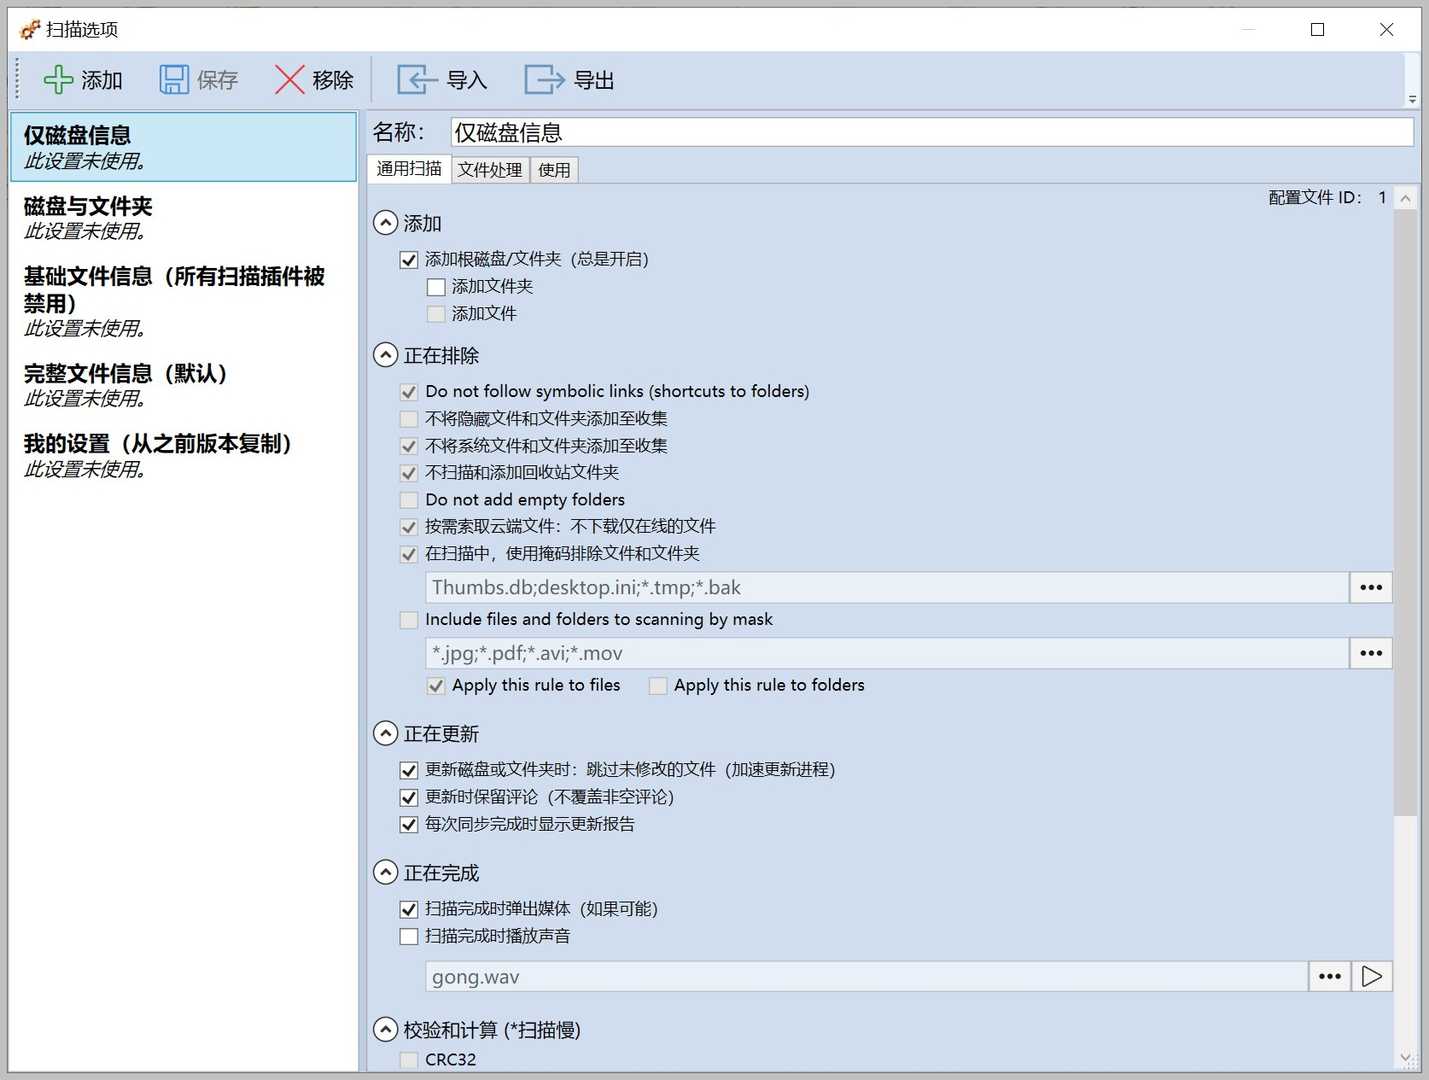The image size is (1429, 1080).
Task: Click the scrollbar up arrow on the right
Action: coord(1407,197)
